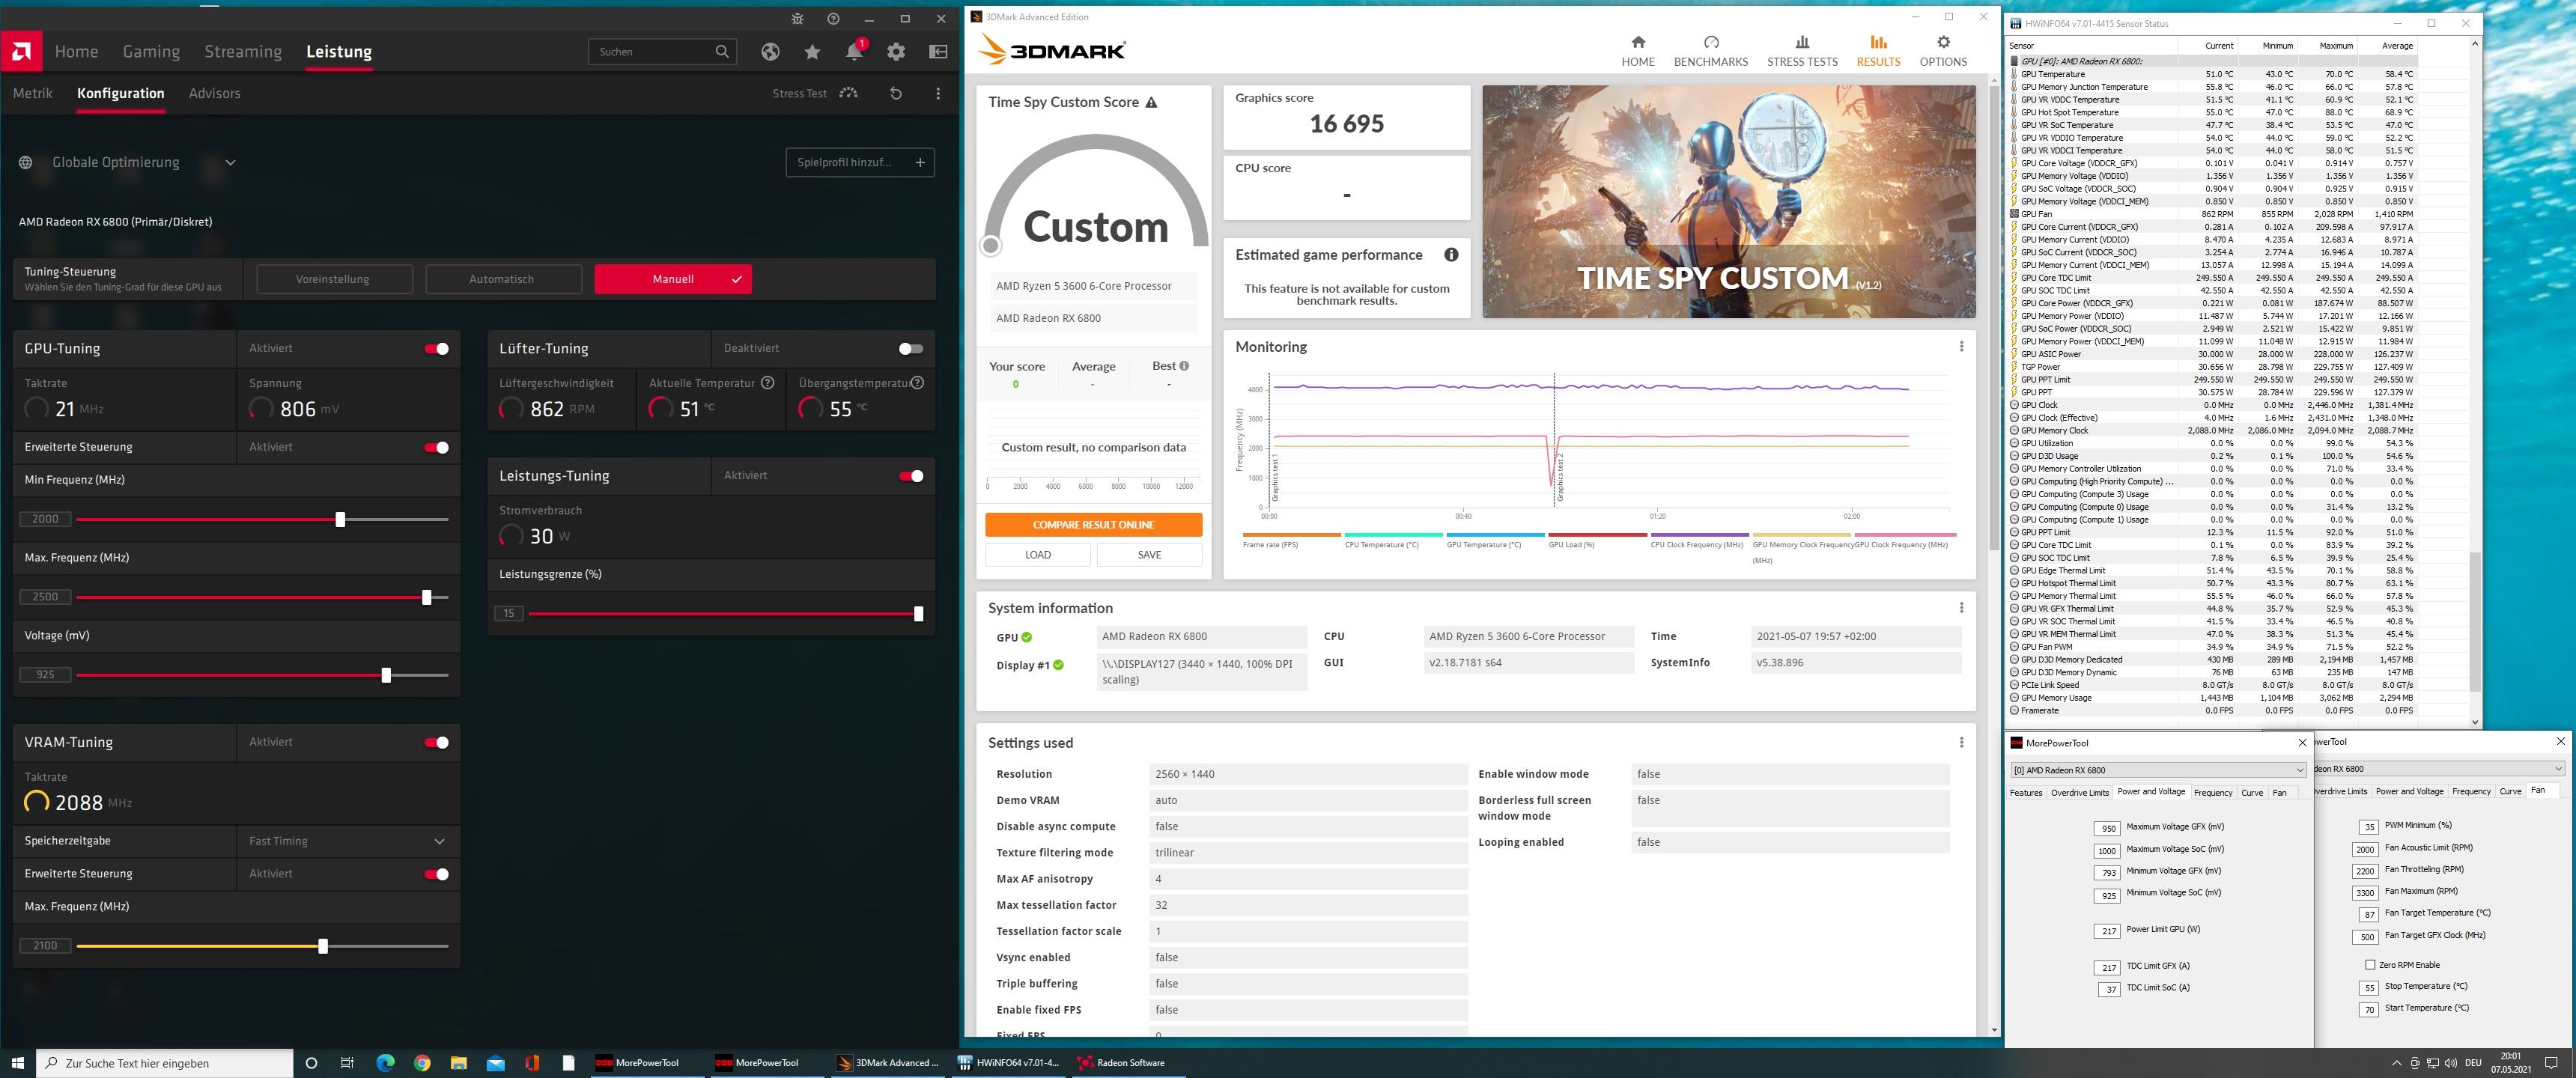The height and width of the screenshot is (1078, 2576).
Task: Go to 3DMark HOME
Action: (1638, 51)
